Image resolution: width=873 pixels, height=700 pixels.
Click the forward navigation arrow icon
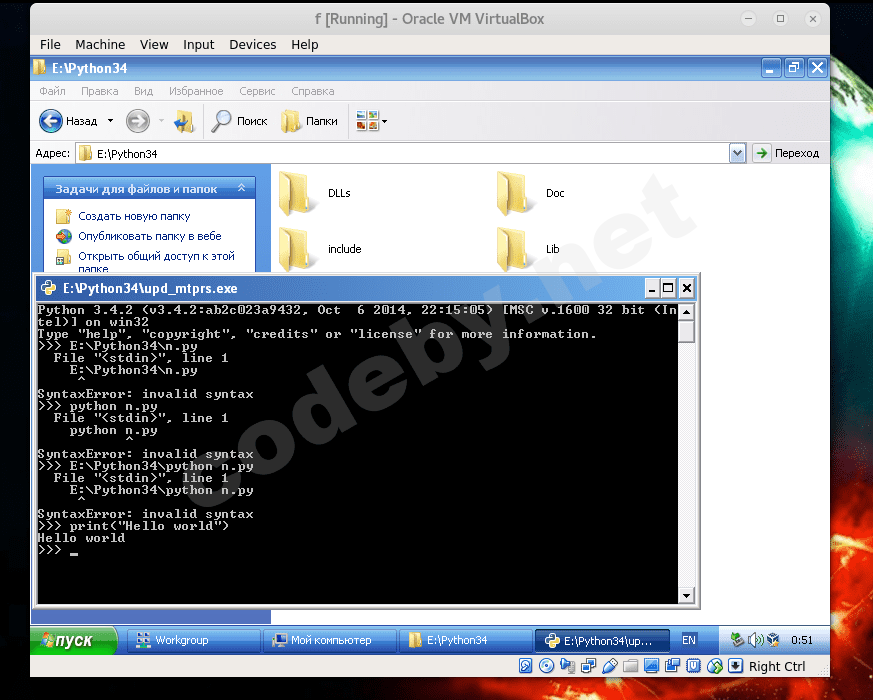tap(138, 121)
